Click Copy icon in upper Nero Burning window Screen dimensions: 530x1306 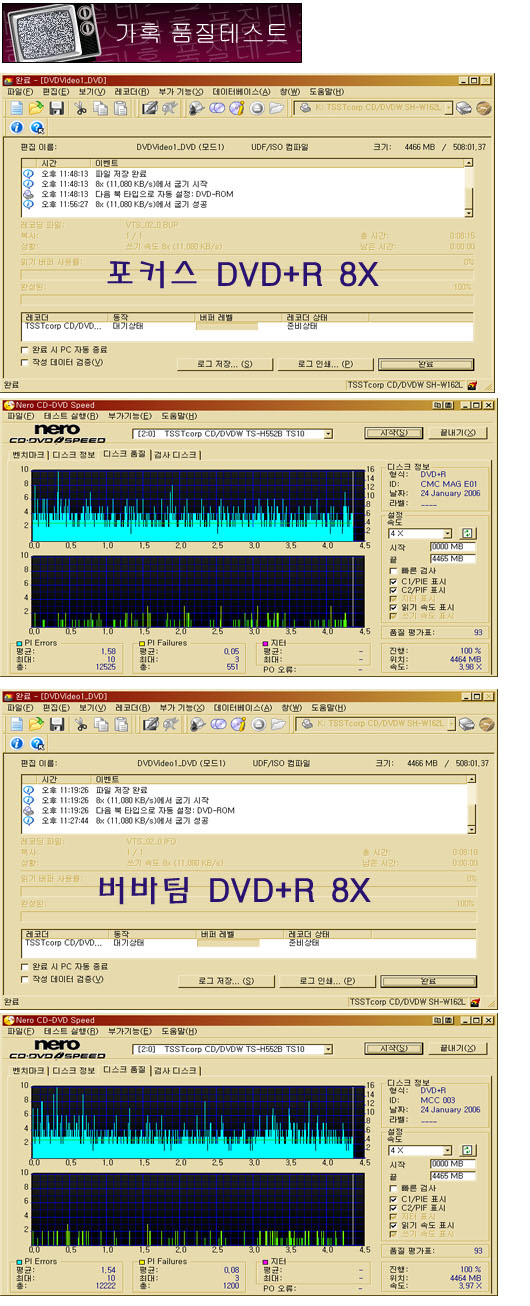tap(101, 107)
